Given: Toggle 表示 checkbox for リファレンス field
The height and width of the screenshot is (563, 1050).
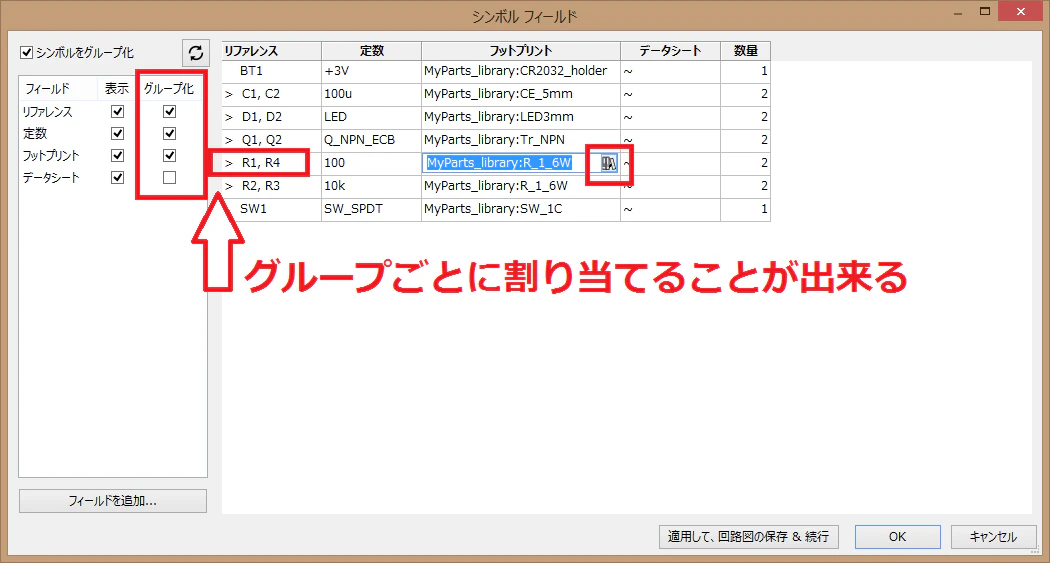Looking at the screenshot, I should (x=117, y=111).
